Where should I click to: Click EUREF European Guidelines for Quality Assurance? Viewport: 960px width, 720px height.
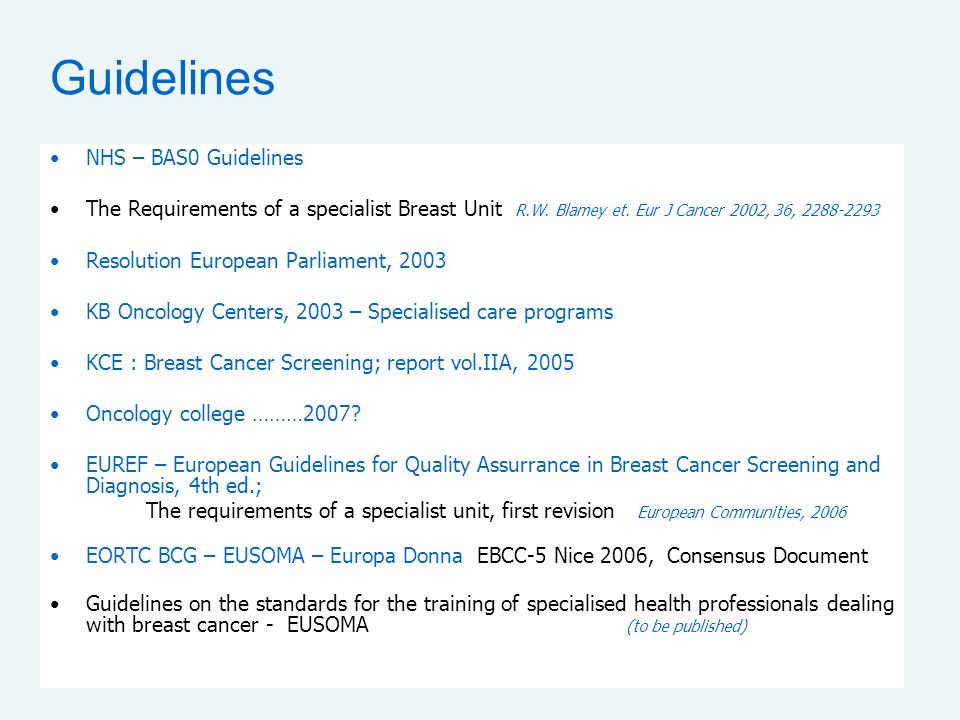(483, 465)
